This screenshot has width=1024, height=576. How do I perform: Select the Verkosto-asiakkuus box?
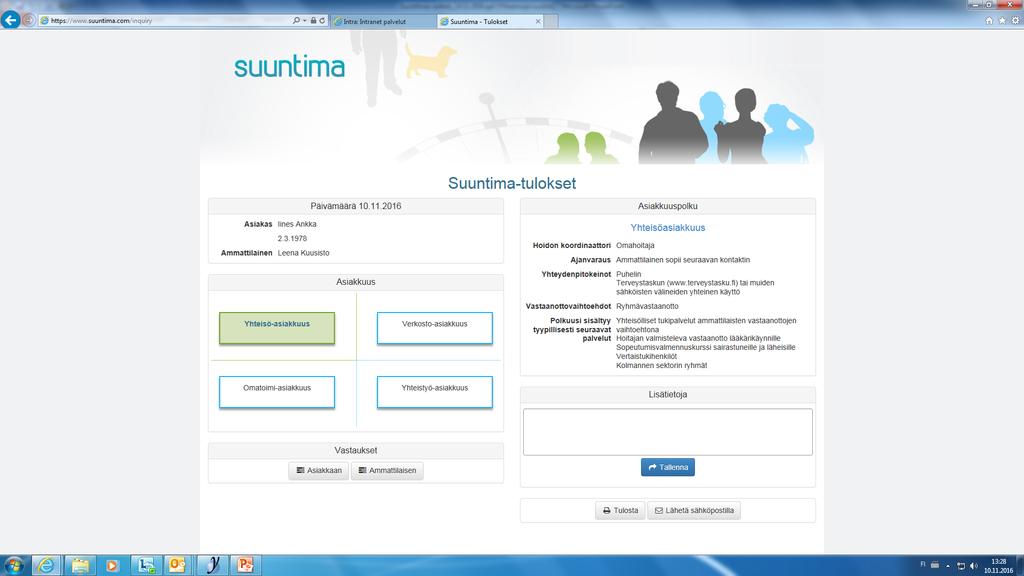pos(434,328)
